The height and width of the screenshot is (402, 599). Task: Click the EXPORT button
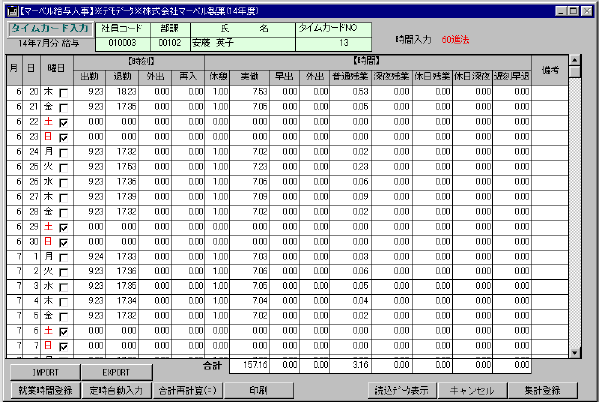[117, 372]
